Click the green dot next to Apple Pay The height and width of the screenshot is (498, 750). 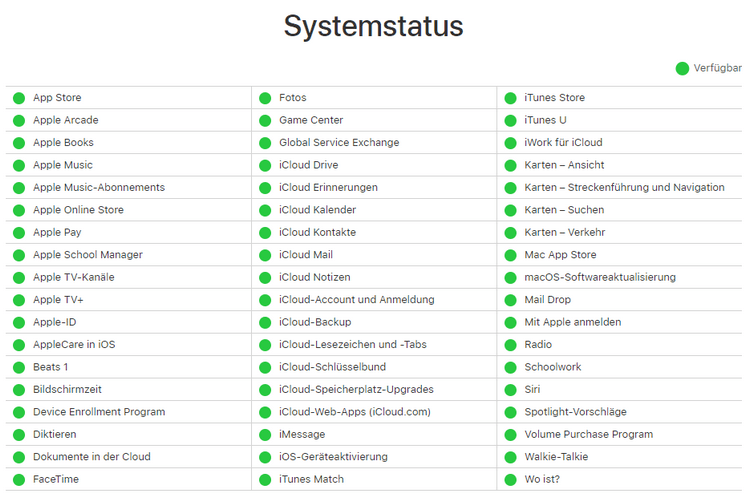(x=19, y=233)
